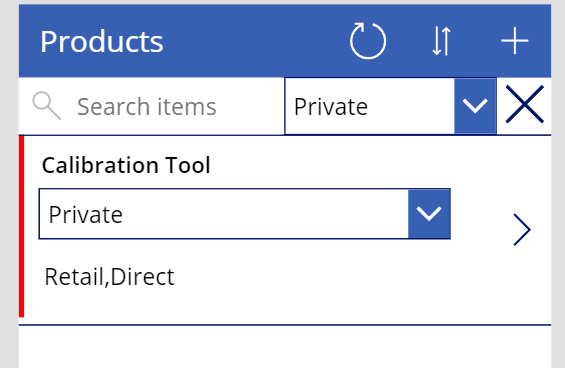Focus the Search items field
The width and height of the screenshot is (565, 368).
pos(151,106)
